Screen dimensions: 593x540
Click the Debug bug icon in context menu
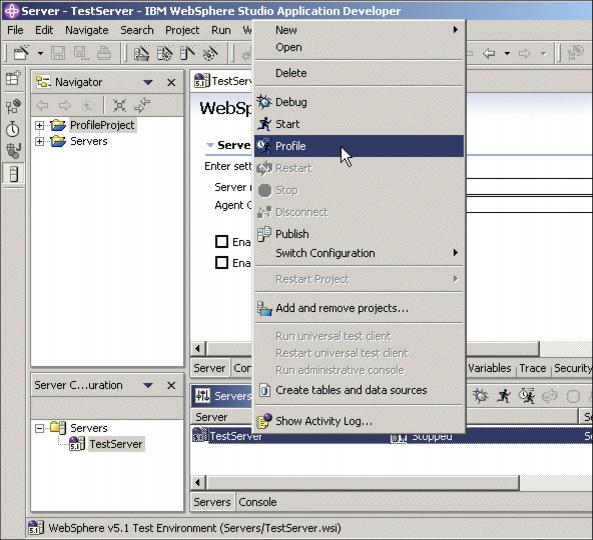[x=264, y=102]
